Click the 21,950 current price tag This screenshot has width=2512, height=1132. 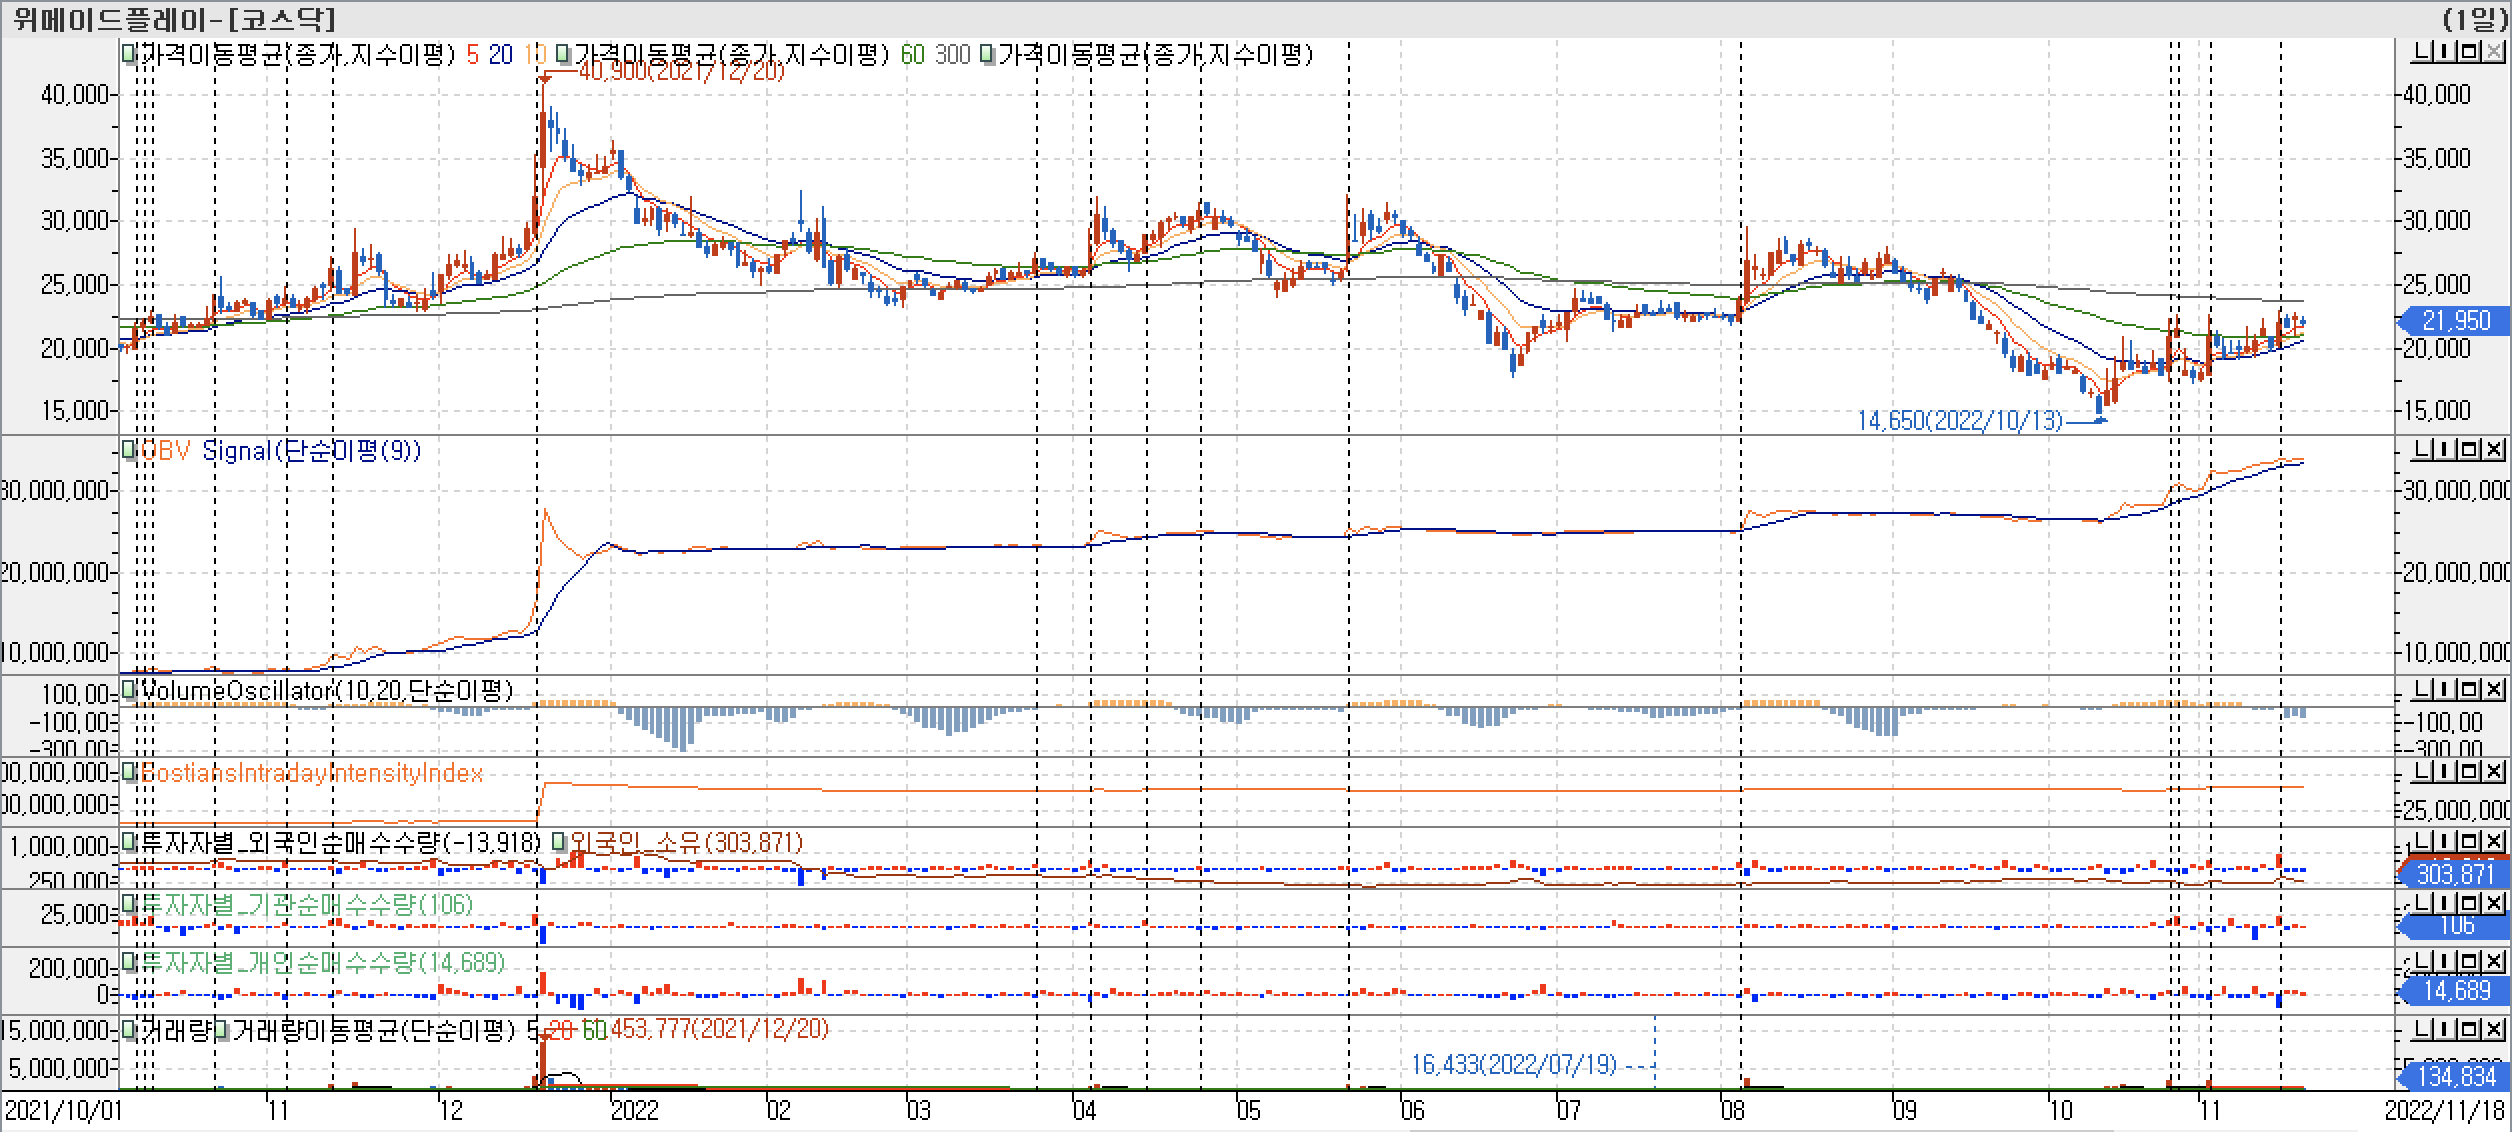click(x=2456, y=321)
